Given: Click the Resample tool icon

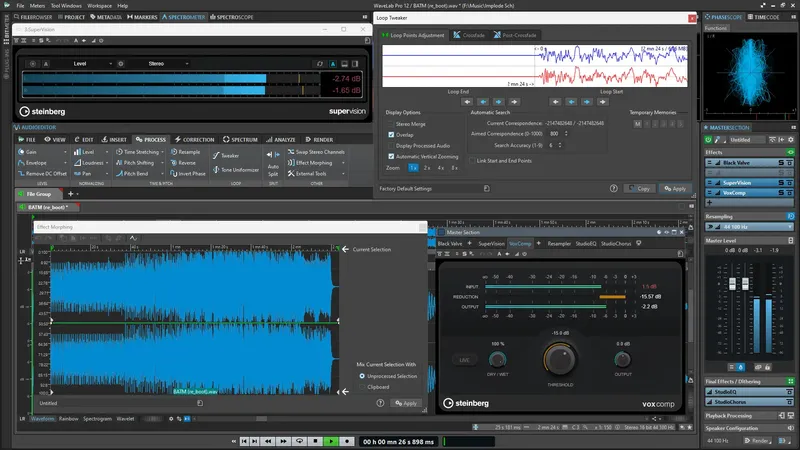Looking at the screenshot, I should tap(174, 151).
